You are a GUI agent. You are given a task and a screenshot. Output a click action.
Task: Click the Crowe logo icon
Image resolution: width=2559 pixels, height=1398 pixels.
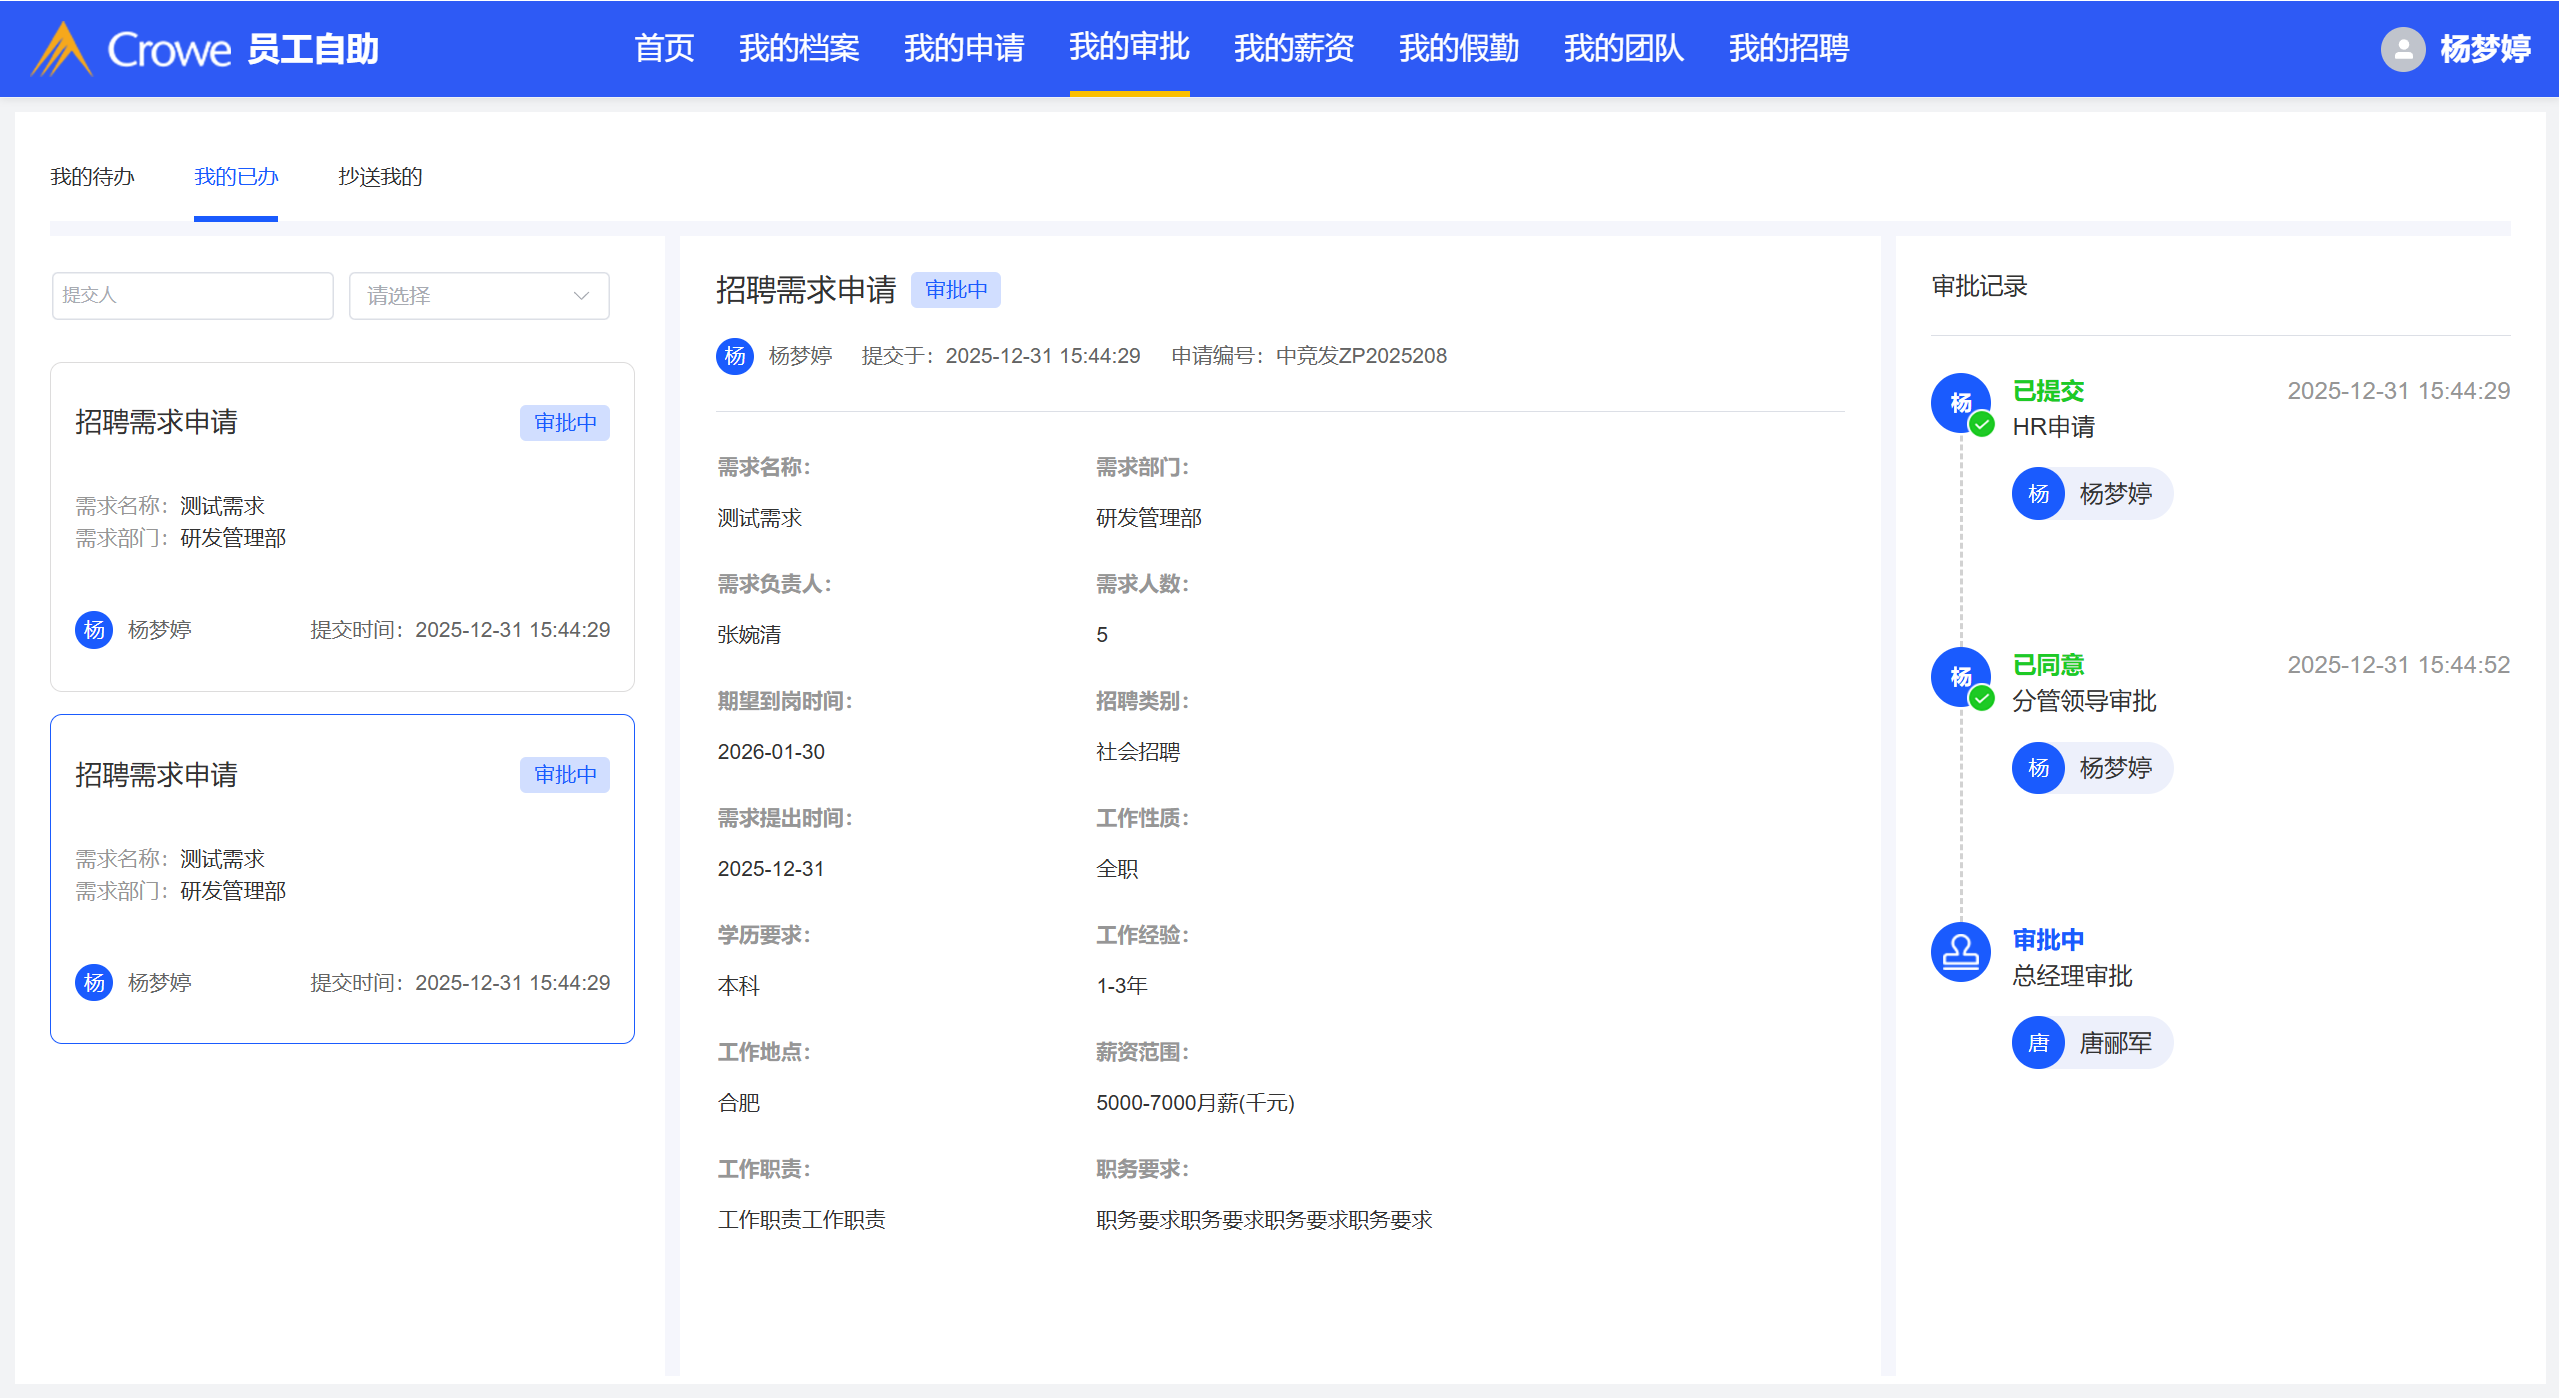(62, 49)
